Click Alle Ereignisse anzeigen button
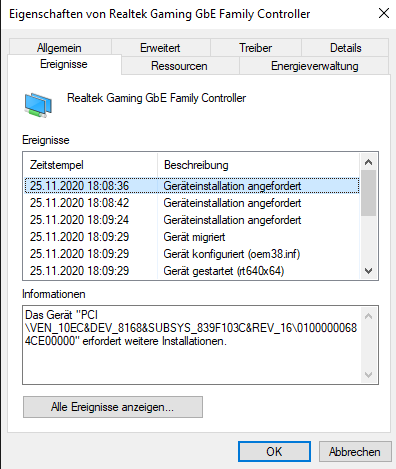 [x=113, y=407]
